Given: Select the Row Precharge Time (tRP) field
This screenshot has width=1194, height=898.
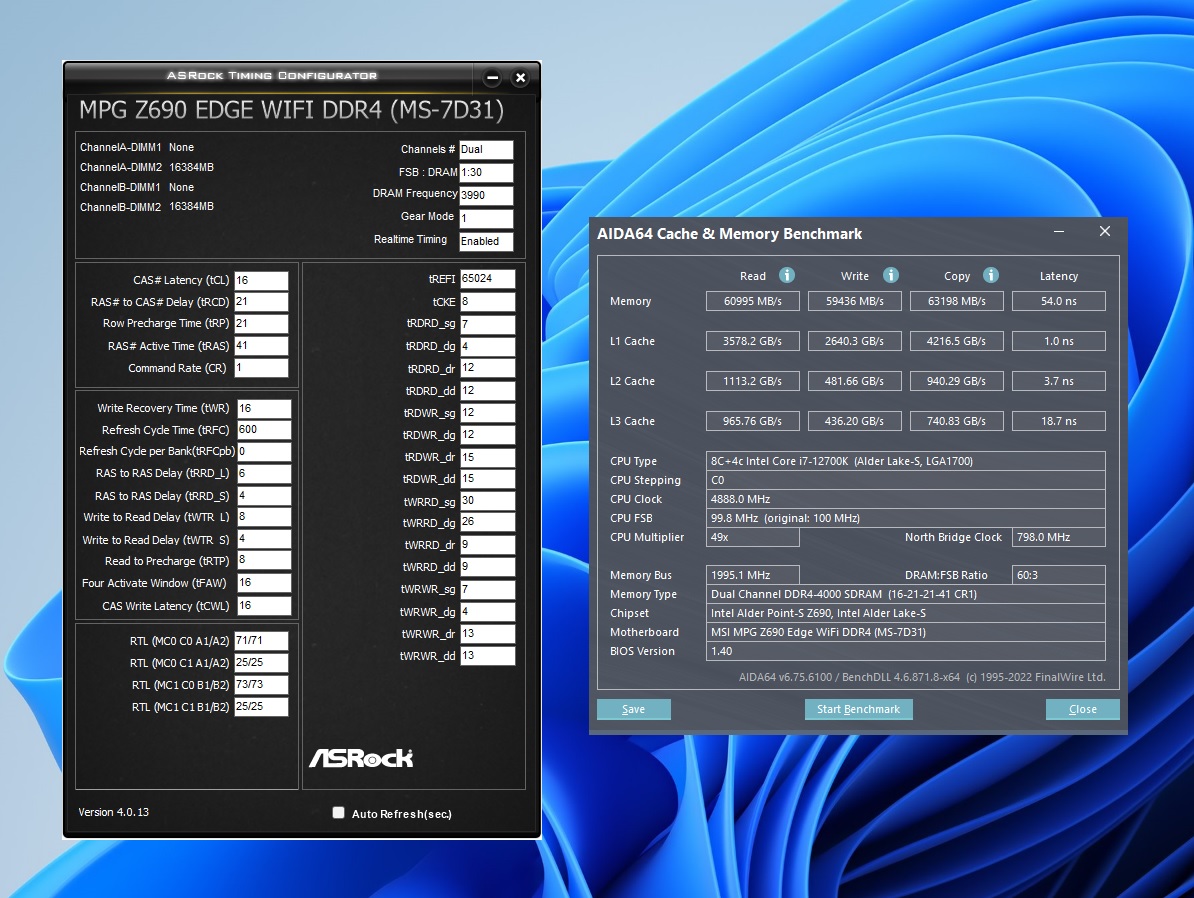Looking at the screenshot, I should [261, 324].
